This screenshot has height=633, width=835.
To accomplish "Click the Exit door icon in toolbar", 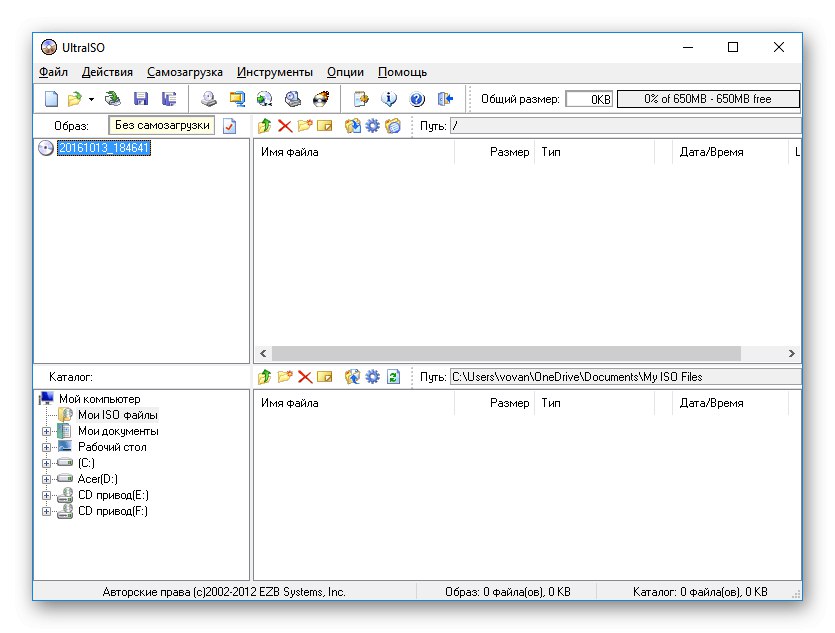I will [445, 99].
